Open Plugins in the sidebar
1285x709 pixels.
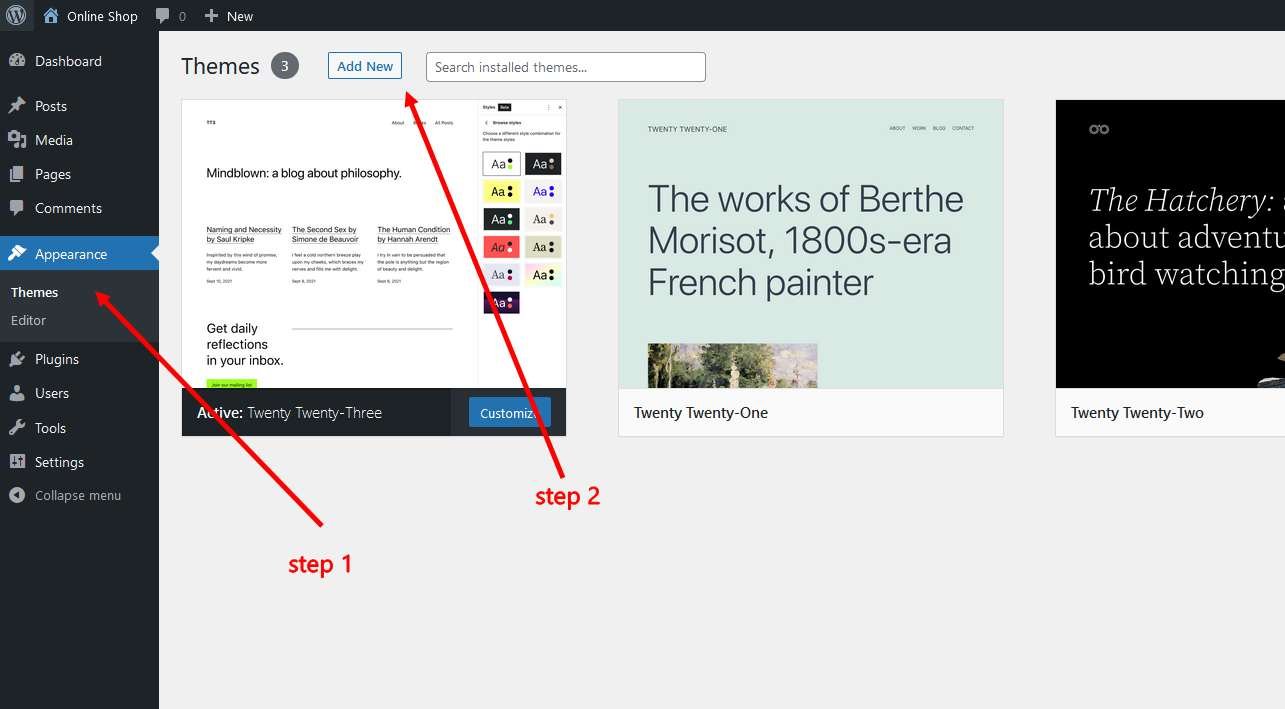click(56, 359)
